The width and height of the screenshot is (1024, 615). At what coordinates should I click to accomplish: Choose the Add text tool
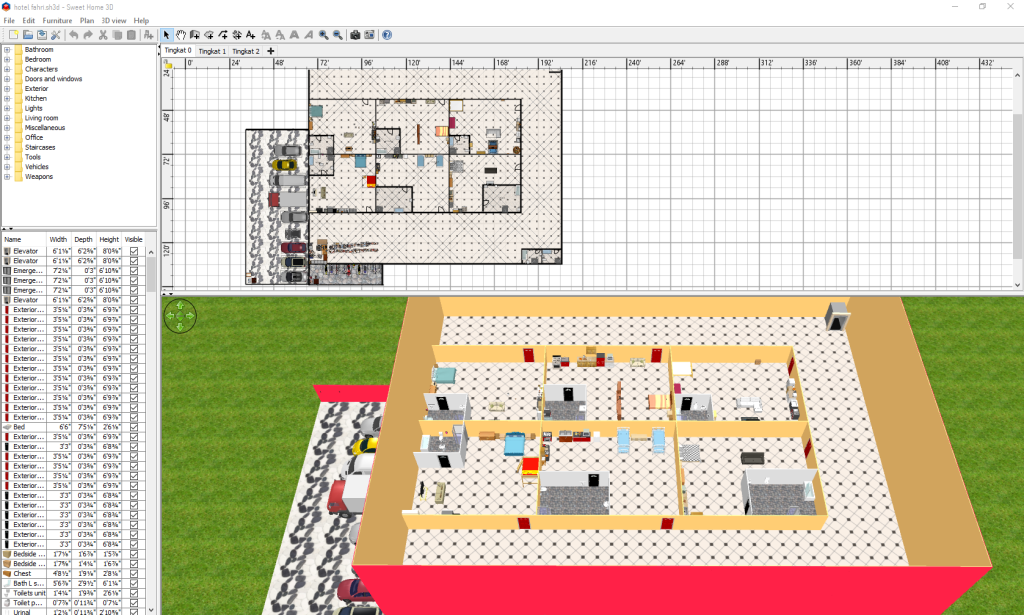251,35
